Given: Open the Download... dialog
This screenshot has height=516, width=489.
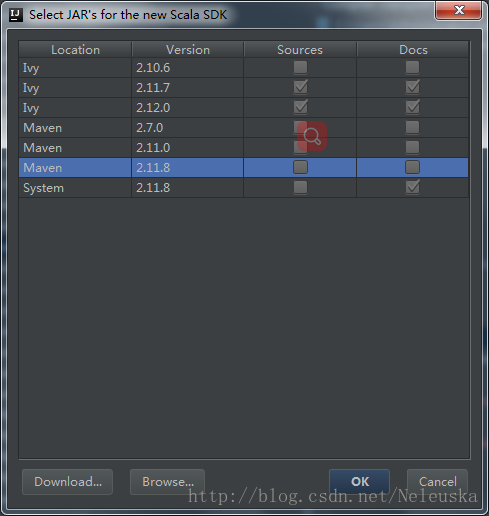Looking at the screenshot, I should [x=68, y=482].
